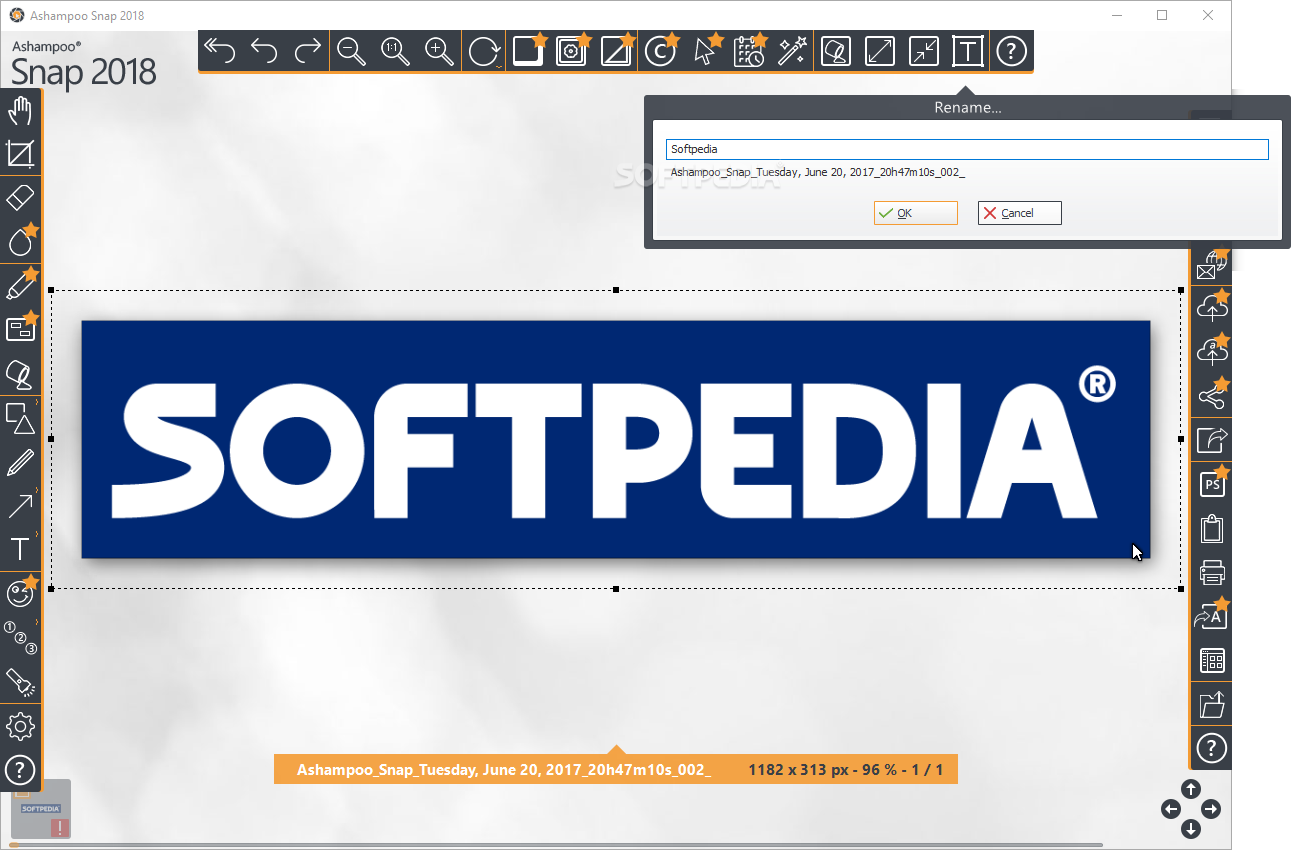Open help question mark in right sidebar
The image size is (1313, 850).
1212,748
